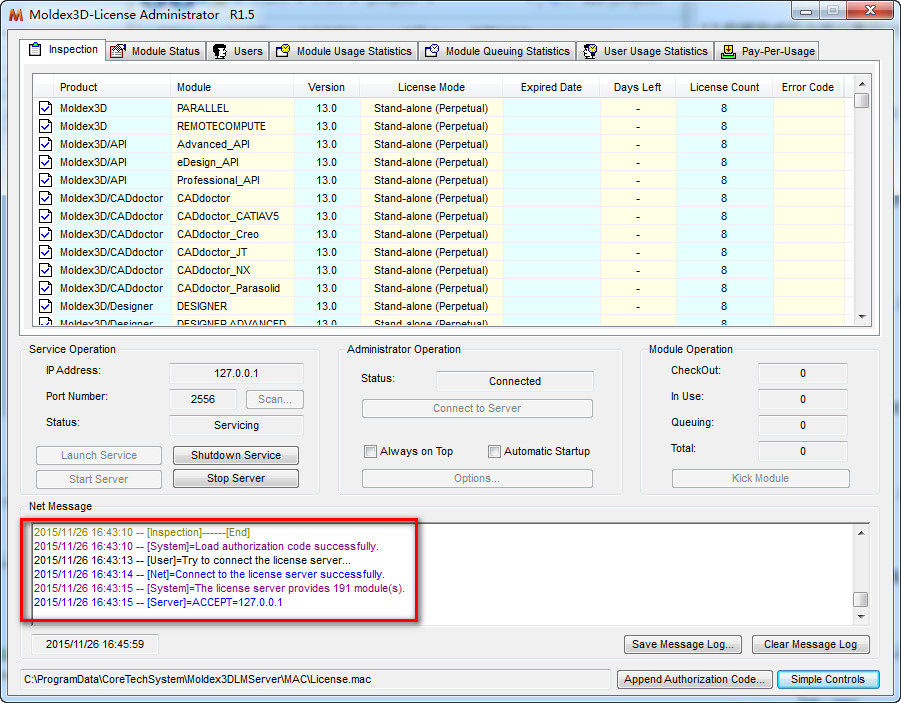Click the Module Usage Statistics tab icon

[283, 51]
